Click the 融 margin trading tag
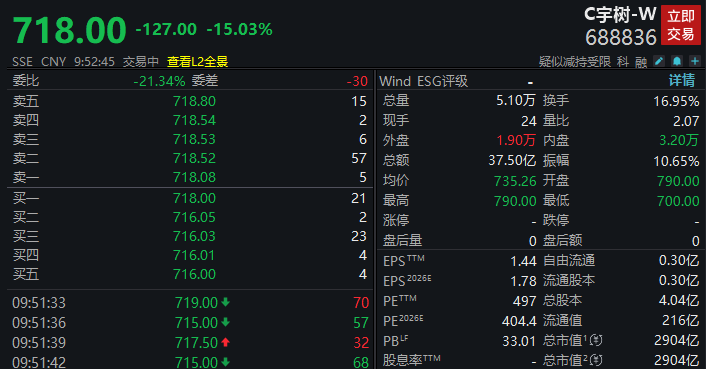Screen dimensions: 706x369 [641, 62]
